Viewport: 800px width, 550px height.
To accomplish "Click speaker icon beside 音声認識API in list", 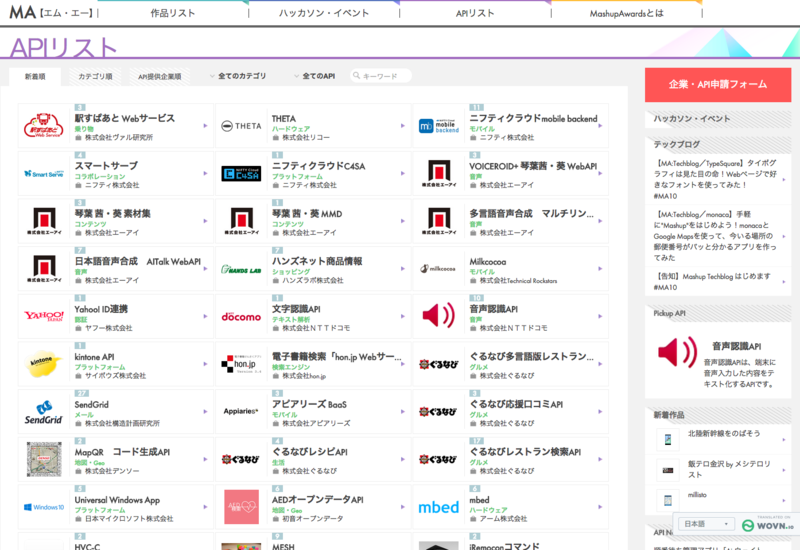I will [x=439, y=315].
